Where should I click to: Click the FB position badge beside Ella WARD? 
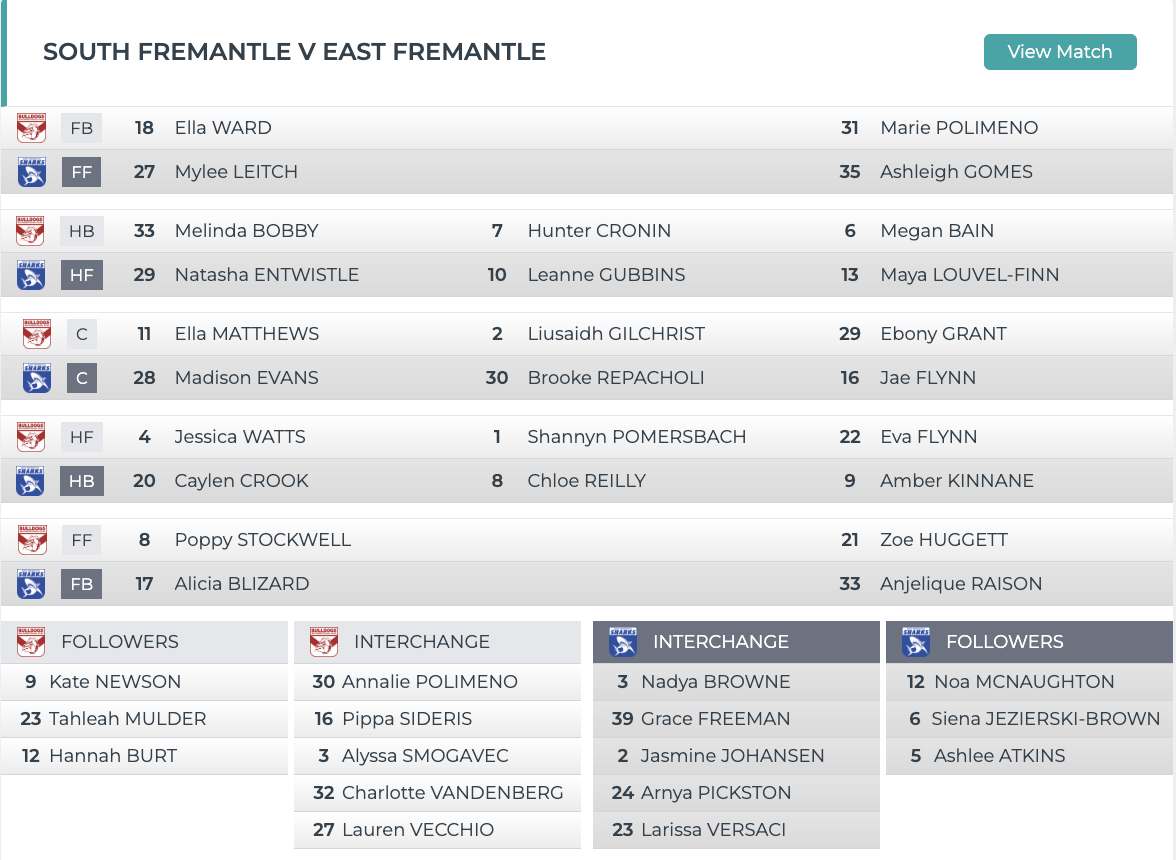point(82,128)
